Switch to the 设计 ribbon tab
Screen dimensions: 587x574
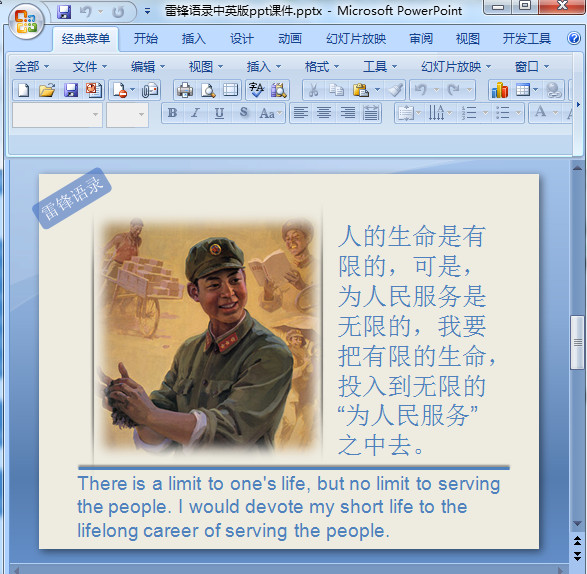pos(241,39)
